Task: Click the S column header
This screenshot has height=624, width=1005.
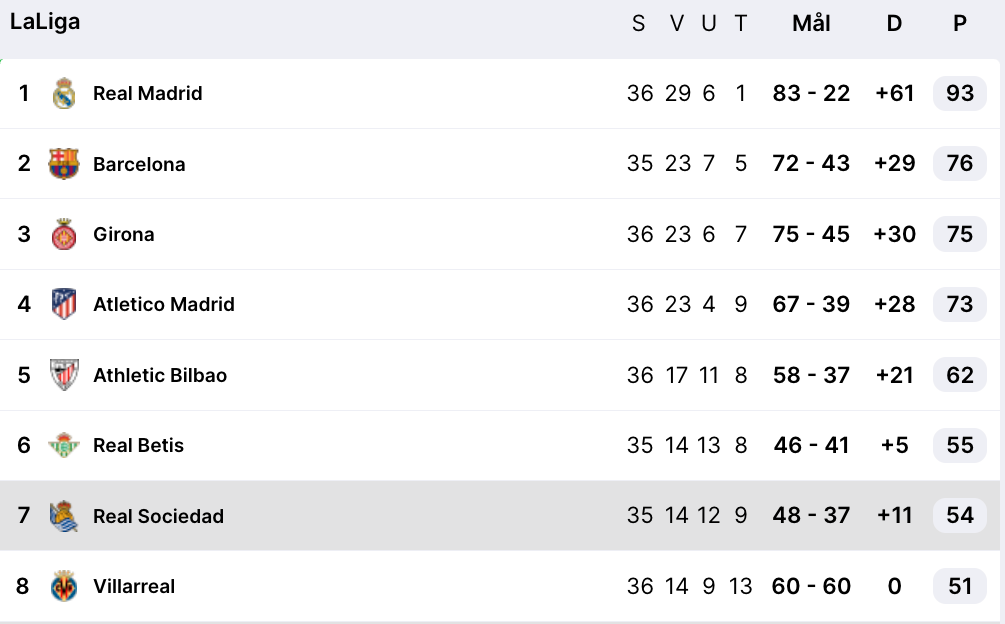Action: click(638, 24)
